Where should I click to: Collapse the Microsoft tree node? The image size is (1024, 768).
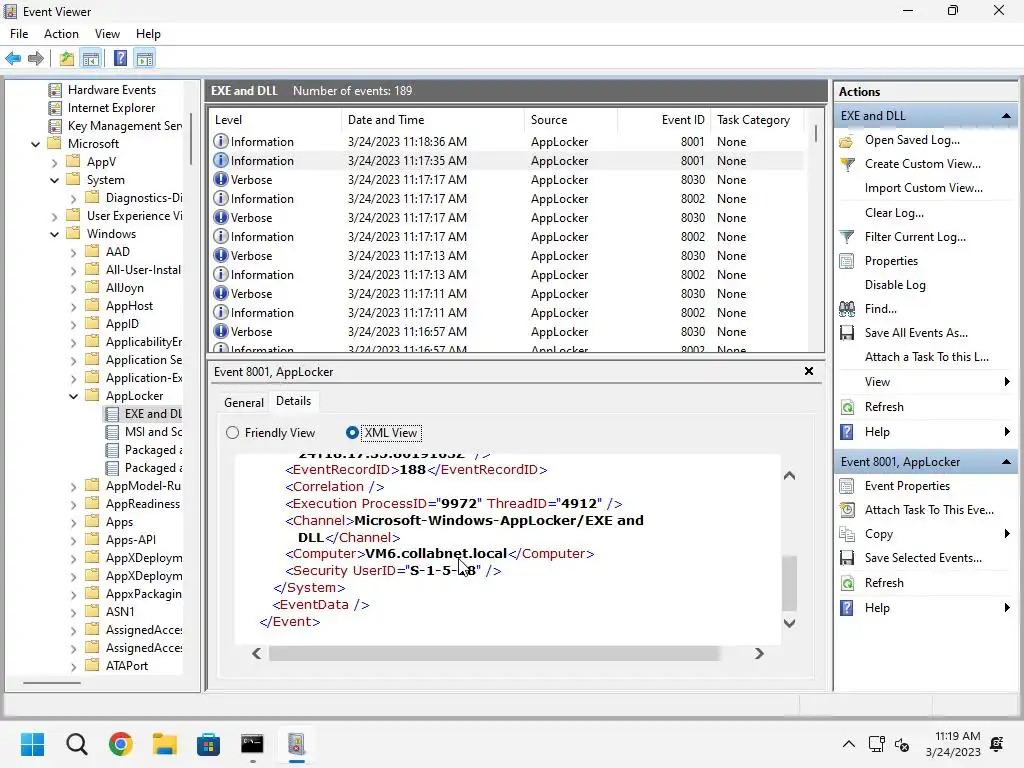coord(35,144)
